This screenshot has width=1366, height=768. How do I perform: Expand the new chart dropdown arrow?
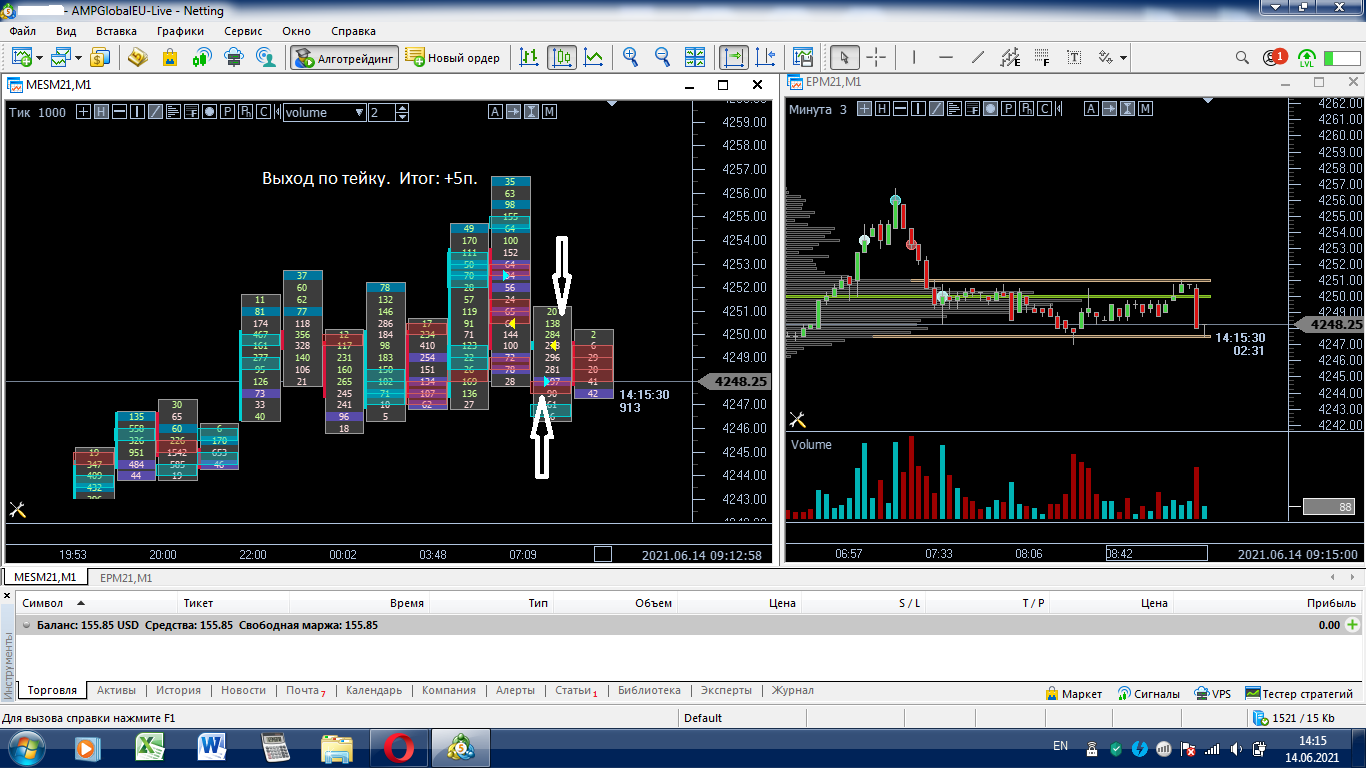click(x=39, y=58)
